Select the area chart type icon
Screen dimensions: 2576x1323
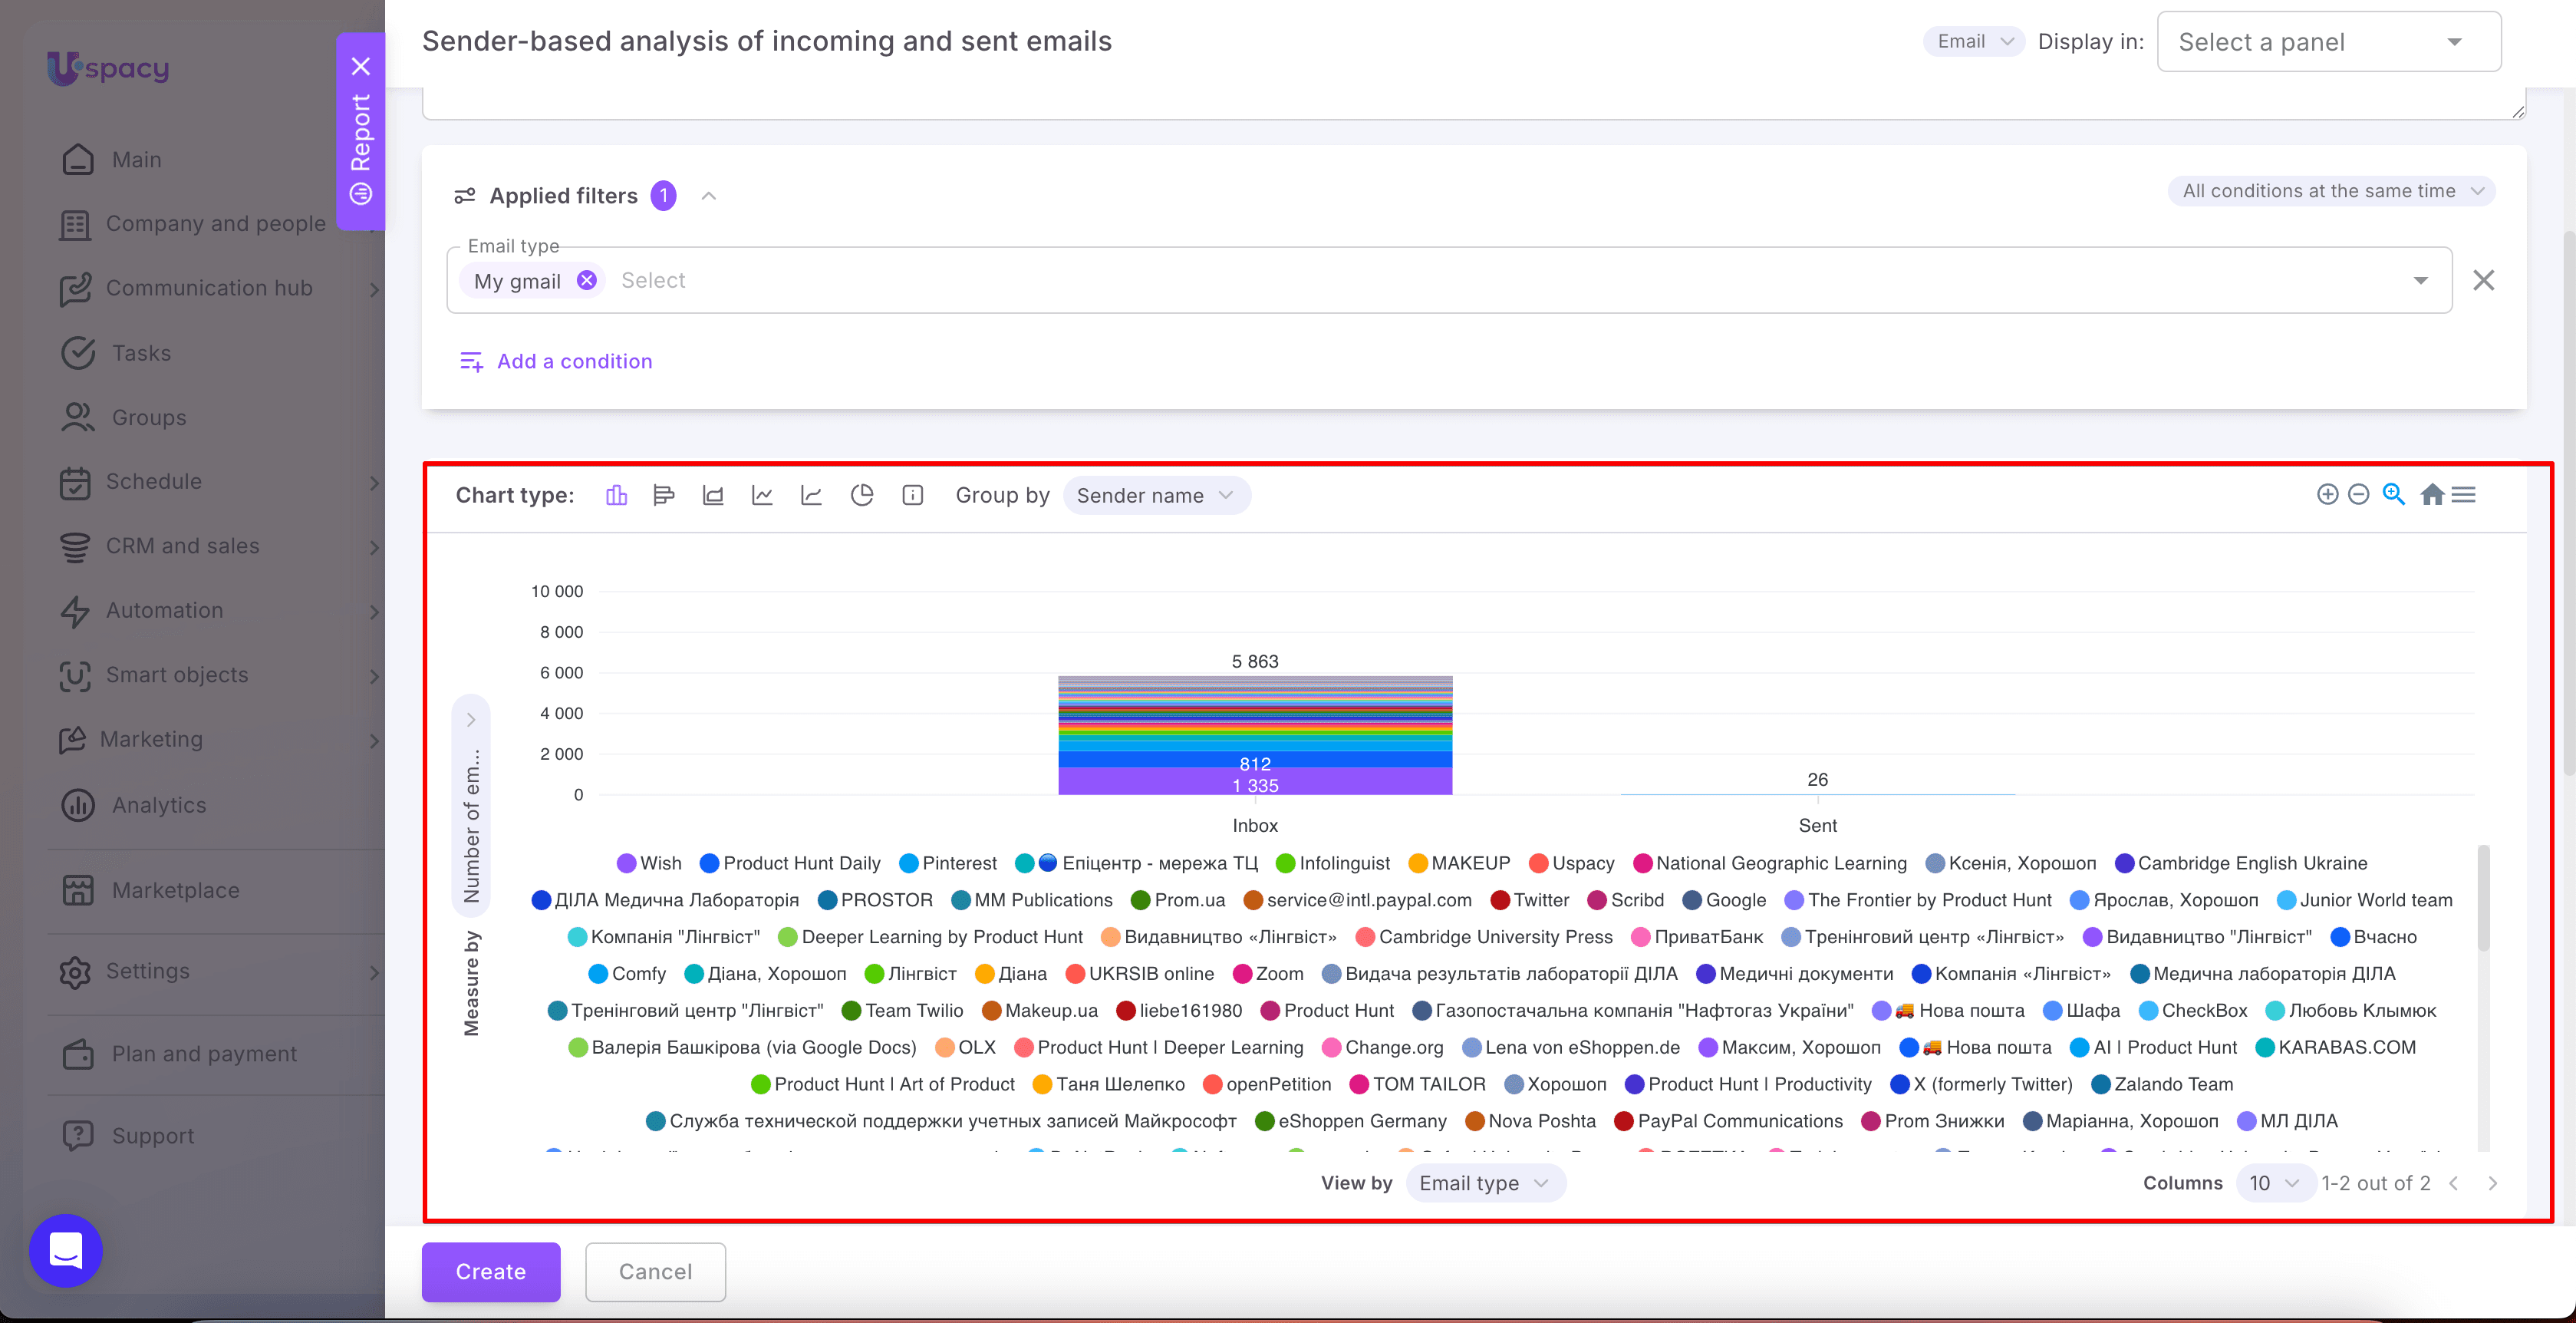pyautogui.click(x=713, y=495)
